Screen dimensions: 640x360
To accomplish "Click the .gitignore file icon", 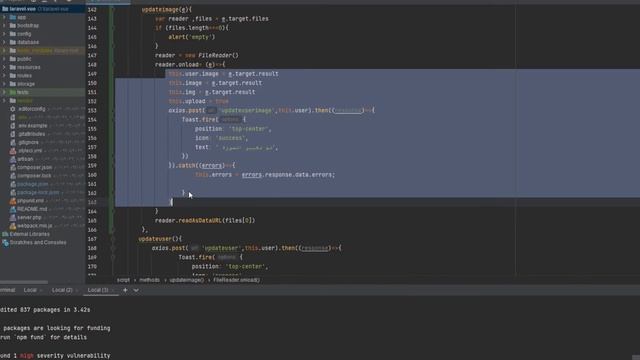I will click(x=13, y=142).
